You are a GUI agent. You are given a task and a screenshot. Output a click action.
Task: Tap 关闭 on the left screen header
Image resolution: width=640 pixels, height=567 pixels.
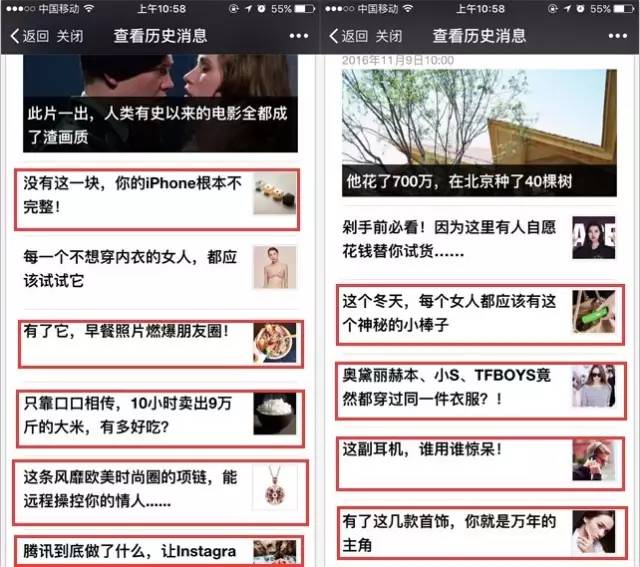(x=70, y=36)
